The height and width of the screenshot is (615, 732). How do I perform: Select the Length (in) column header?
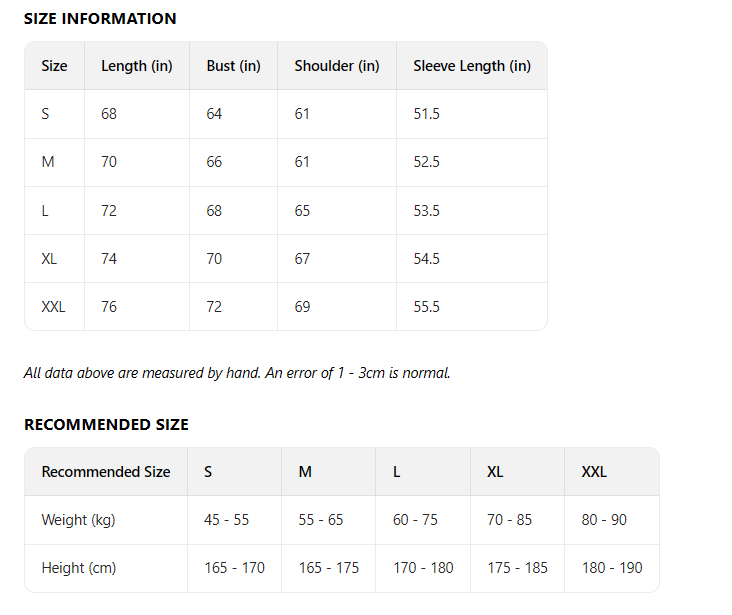click(x=137, y=66)
